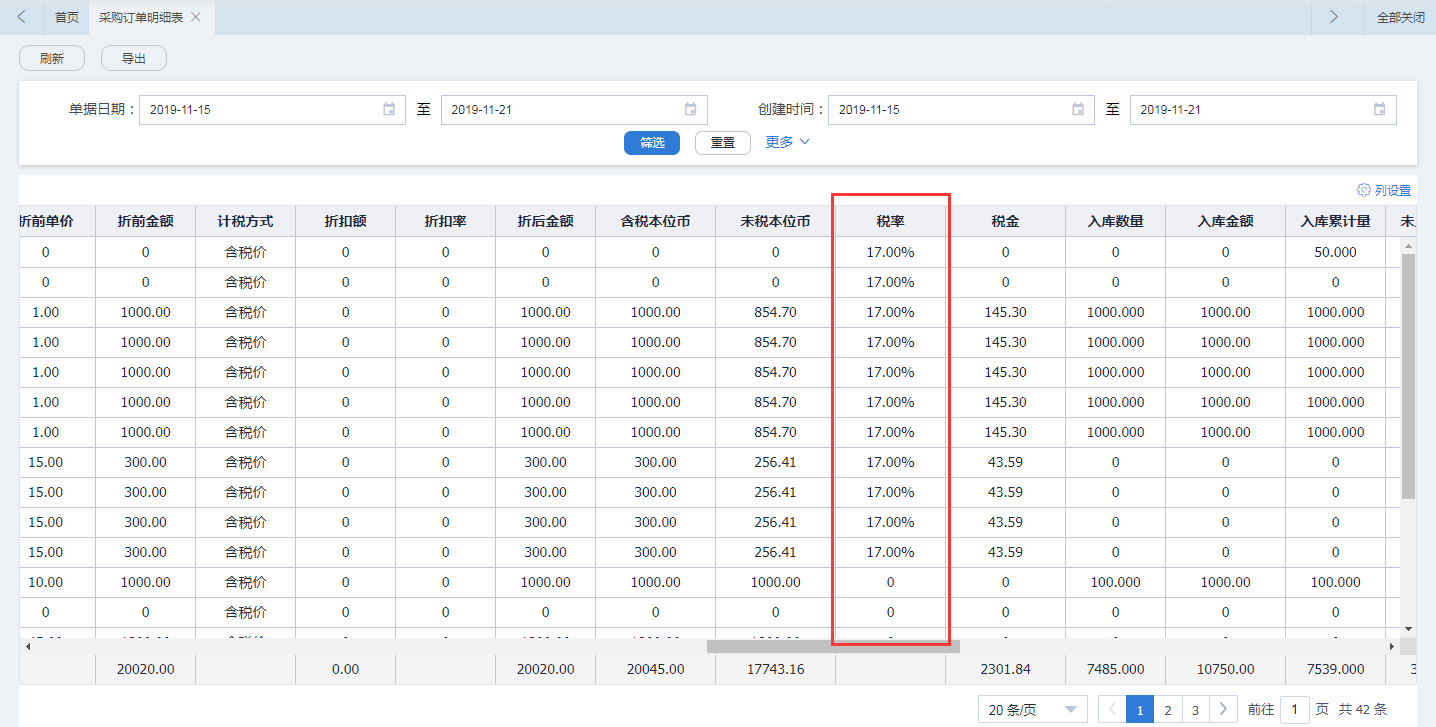Click the horizontal scrollbar right arrow
Screen dimensions: 1436x727
tap(1392, 646)
